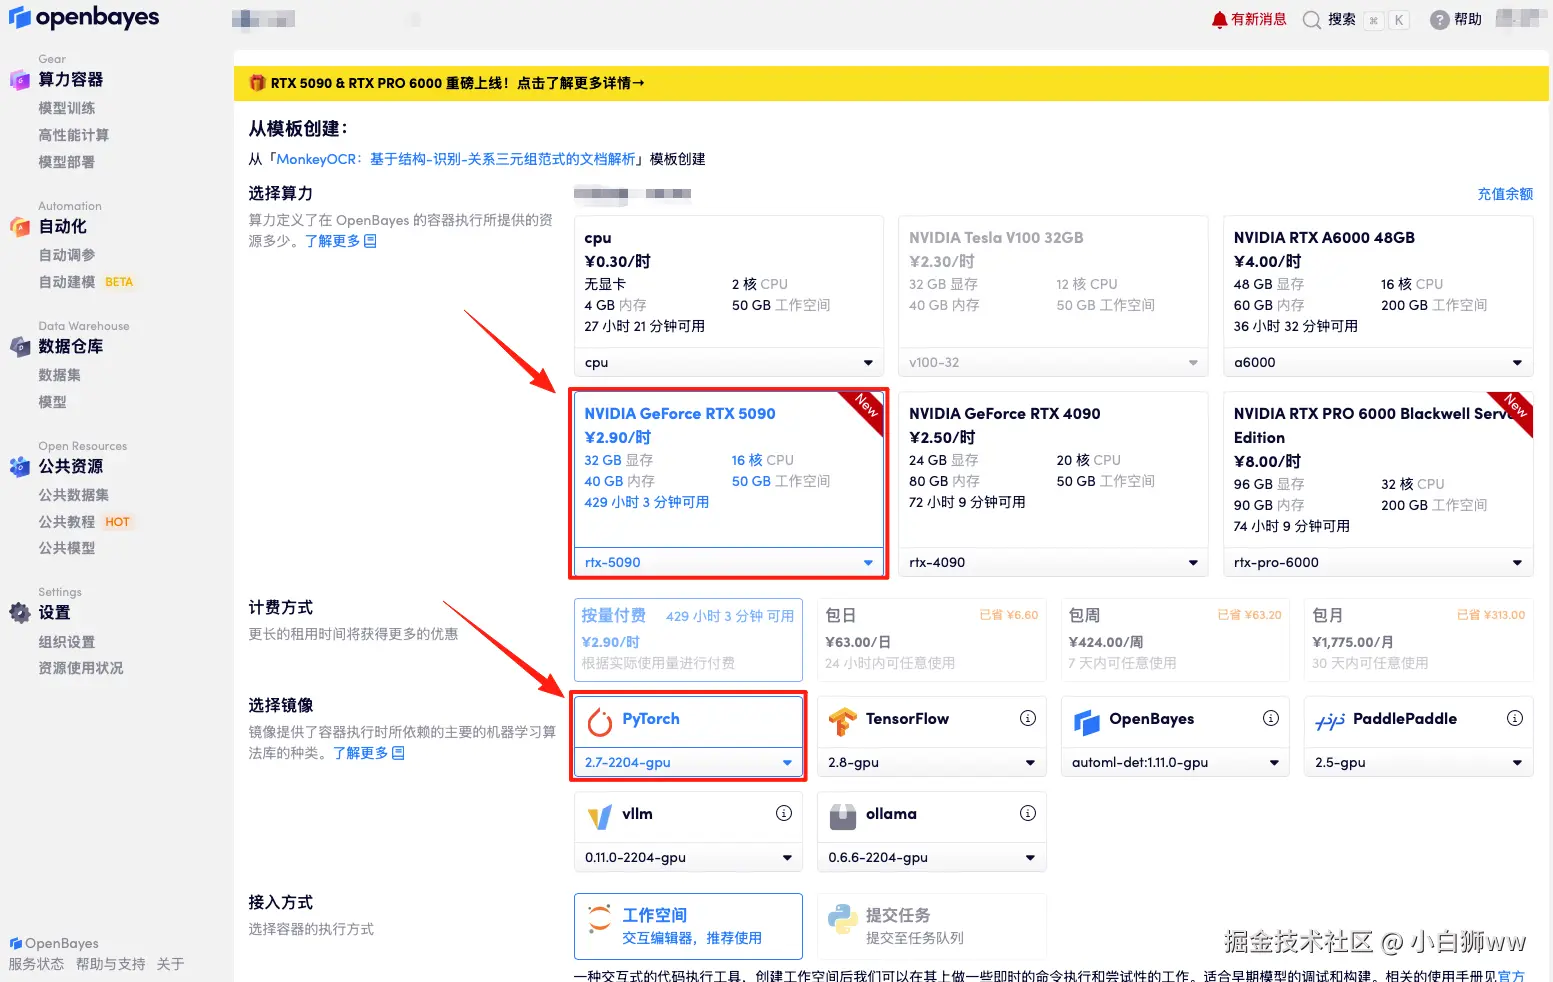1553x982 pixels.
Task: Click the TensorFlow logo icon
Action: coord(843,721)
